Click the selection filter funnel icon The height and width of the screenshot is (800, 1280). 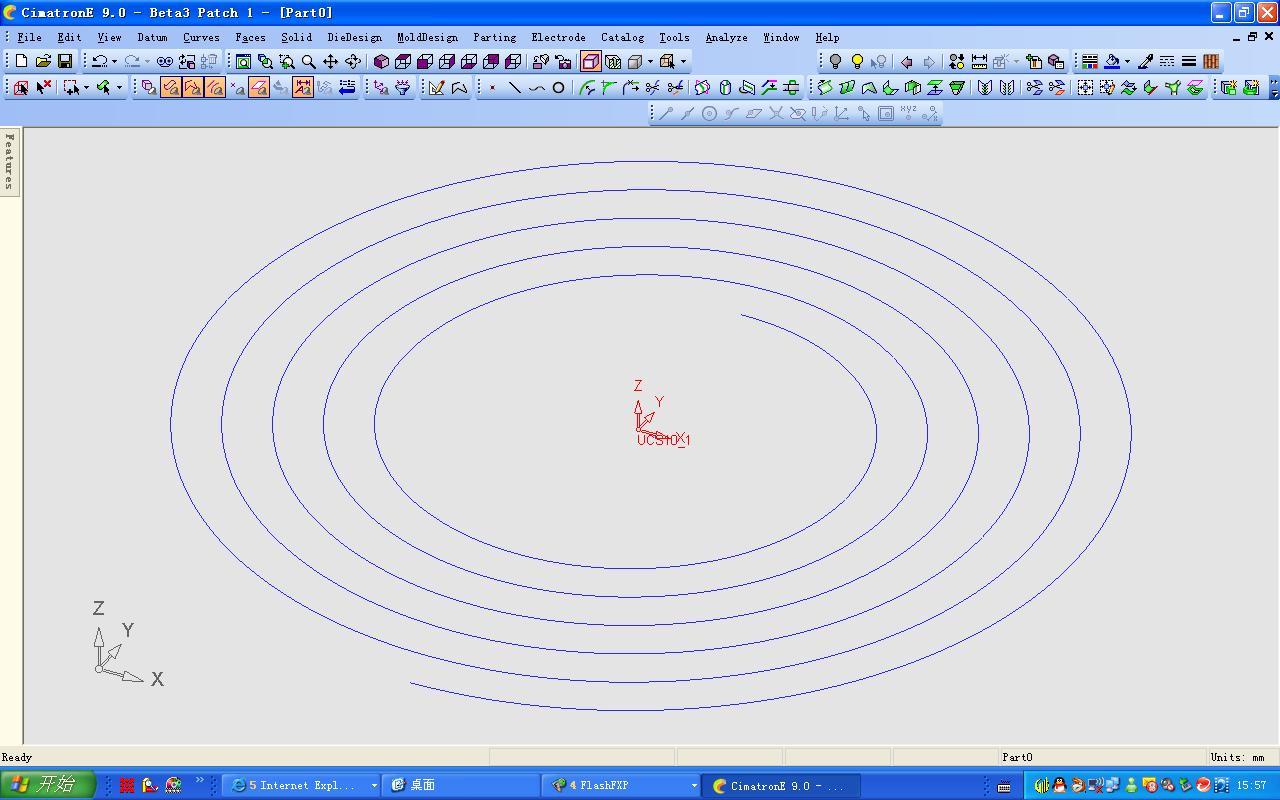pos(403,88)
